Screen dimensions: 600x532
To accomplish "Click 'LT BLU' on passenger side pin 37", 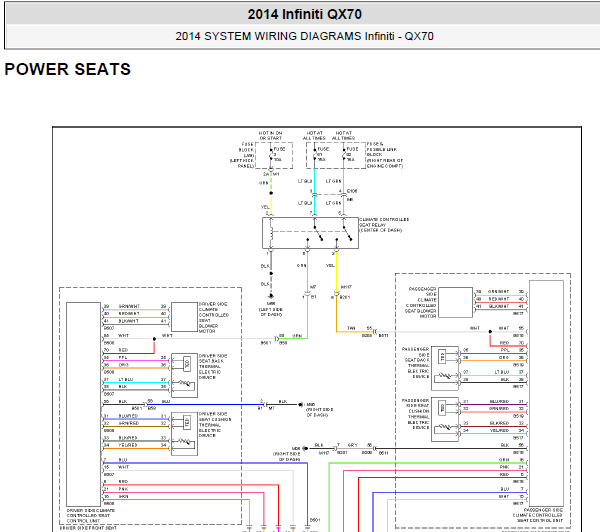I will click(502, 372).
